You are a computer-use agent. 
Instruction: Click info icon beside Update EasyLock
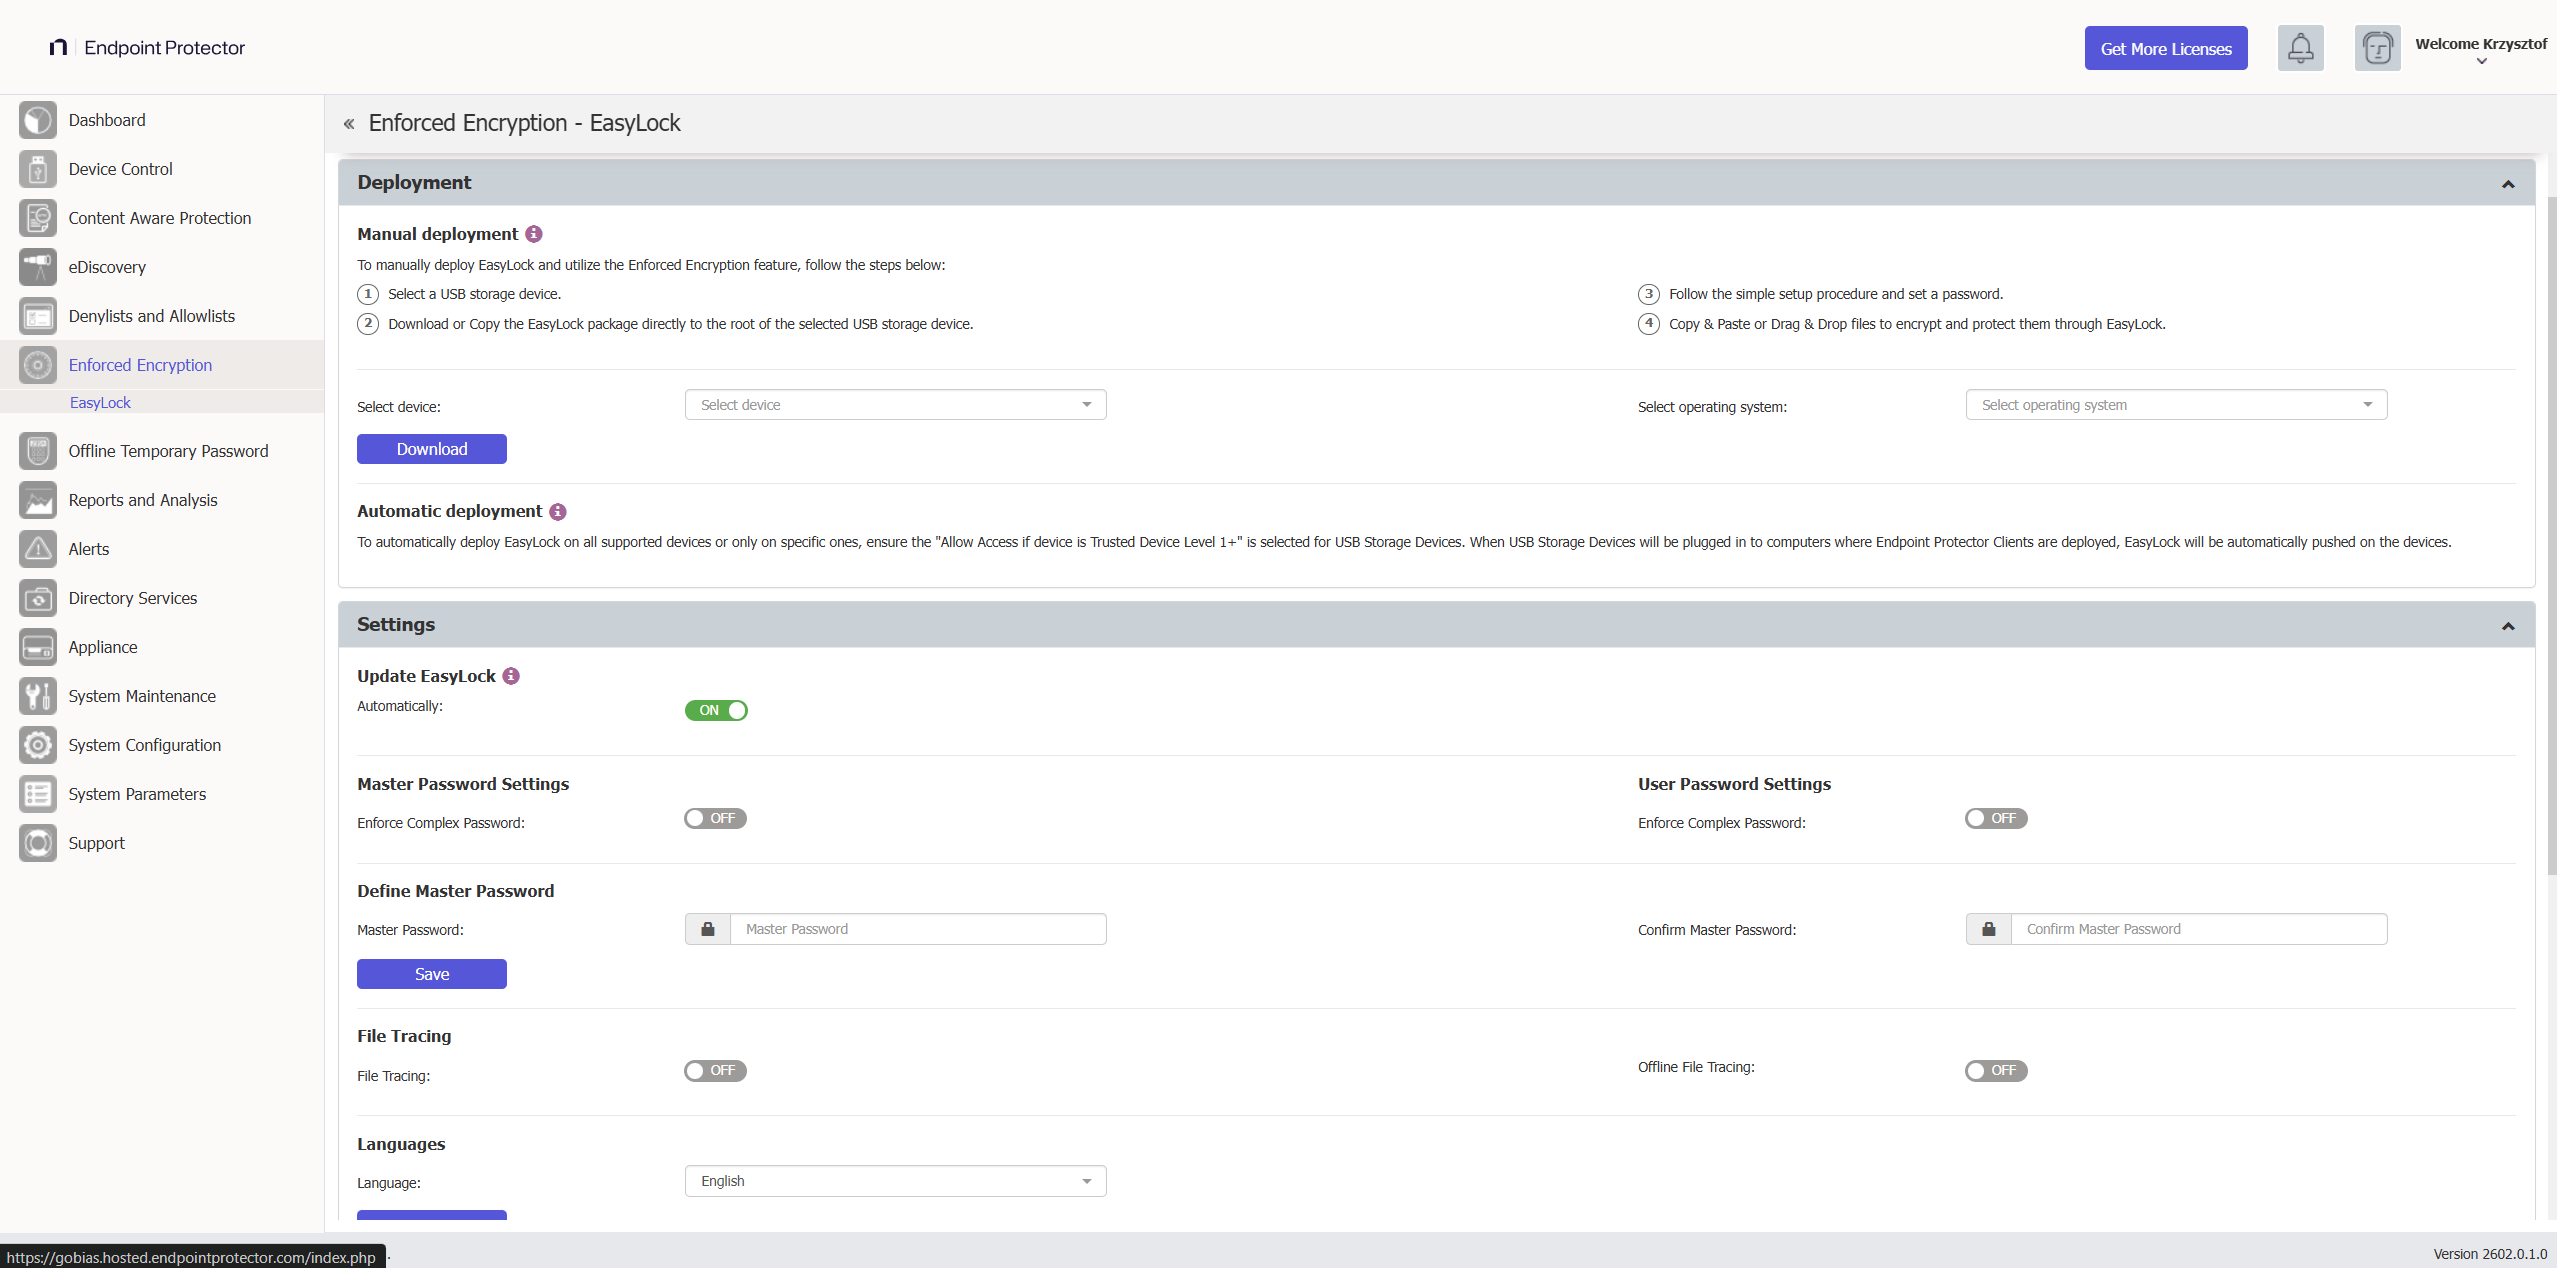(x=511, y=676)
